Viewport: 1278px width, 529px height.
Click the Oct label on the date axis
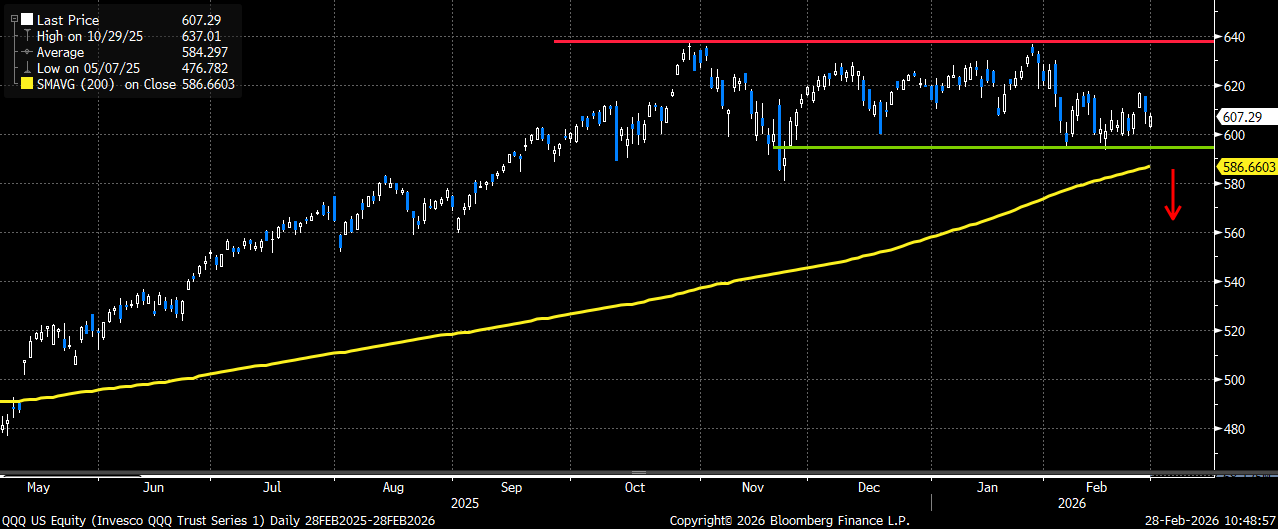634,488
